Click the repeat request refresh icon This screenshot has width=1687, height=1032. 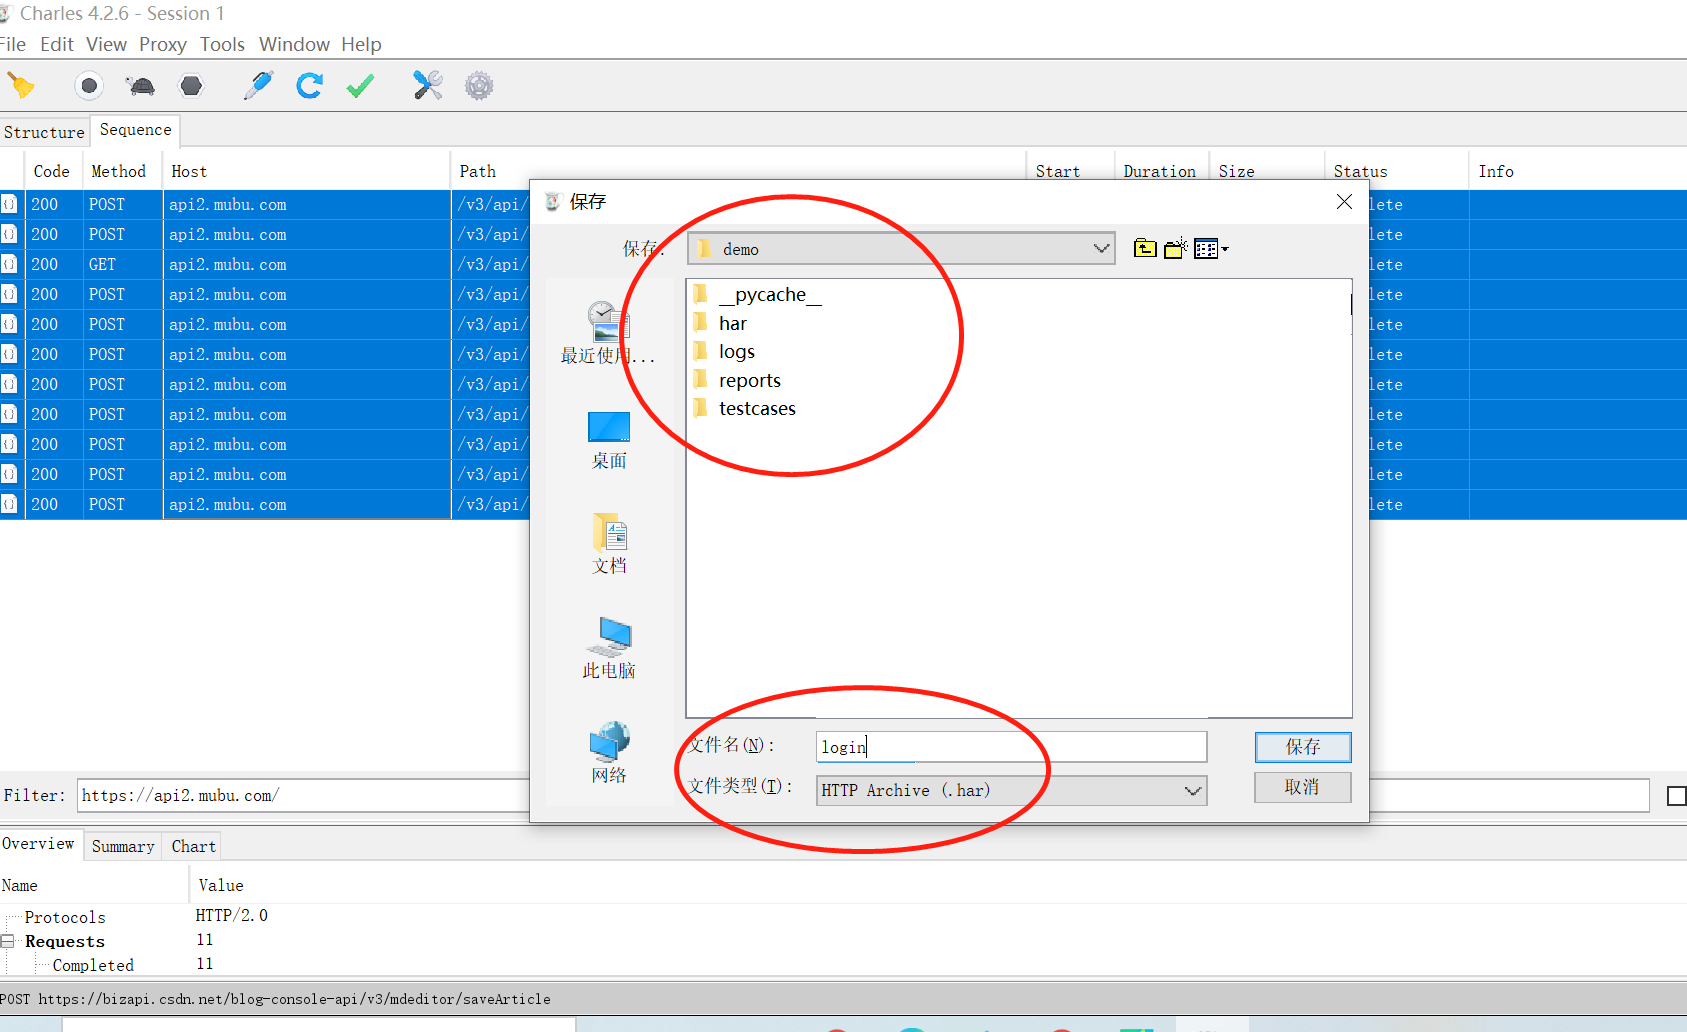(309, 86)
